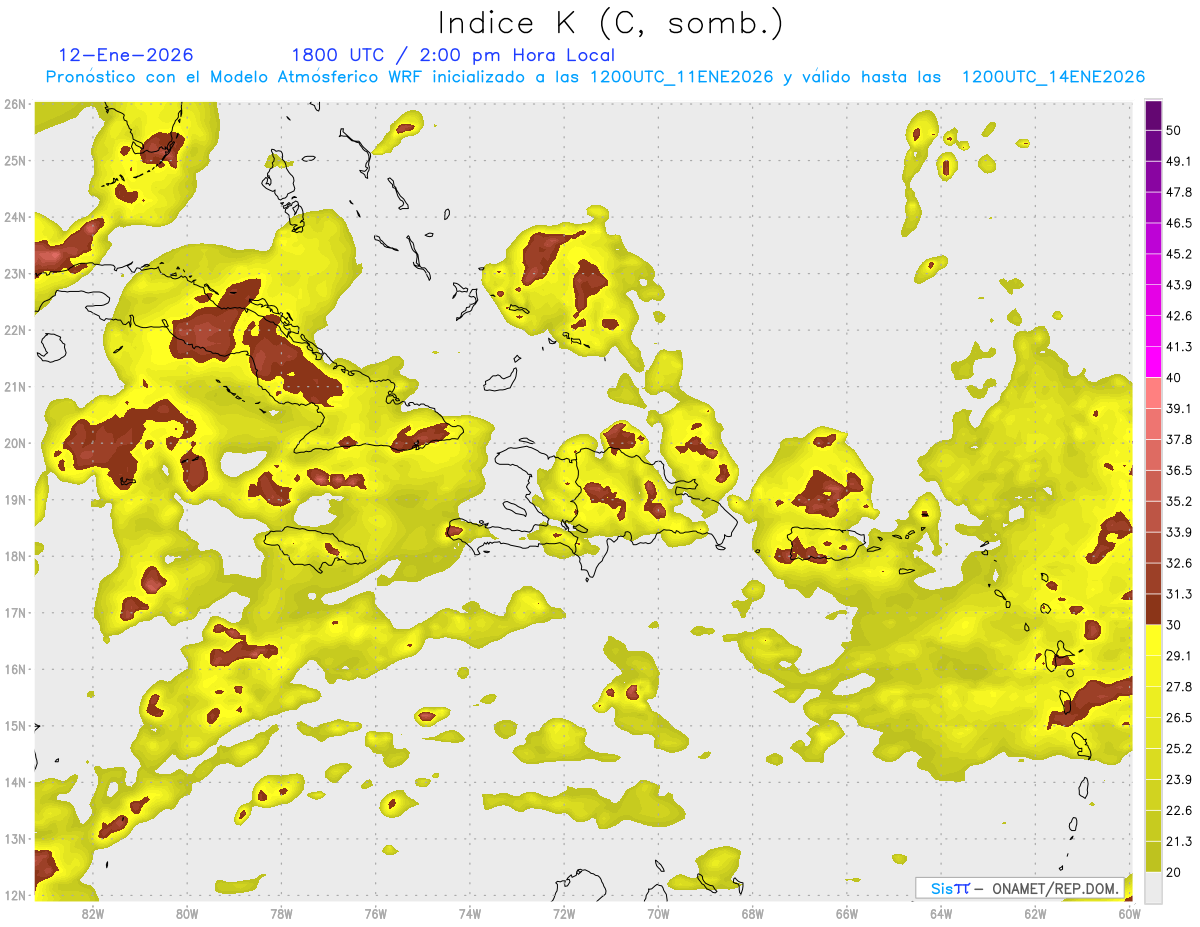Click legend value 33.9
The width and height of the screenshot is (1200, 927).
point(1179,532)
